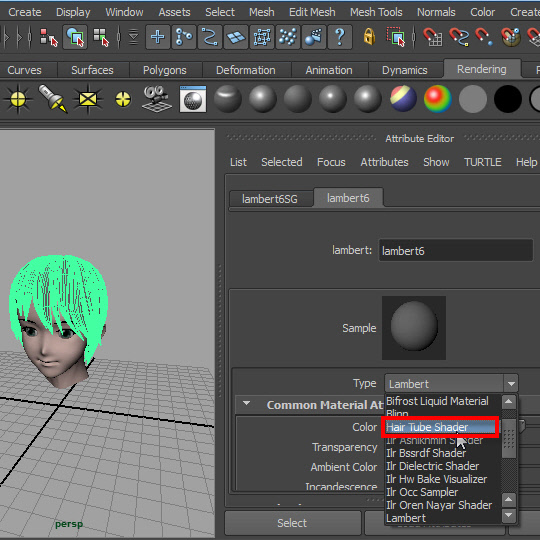
Task: Toggle the rendering selection mask icon
Action: (314, 37)
